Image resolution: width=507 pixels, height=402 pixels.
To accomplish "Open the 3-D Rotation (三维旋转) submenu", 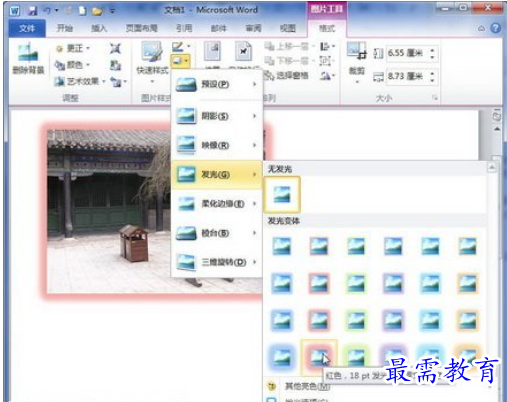I will coord(217,262).
